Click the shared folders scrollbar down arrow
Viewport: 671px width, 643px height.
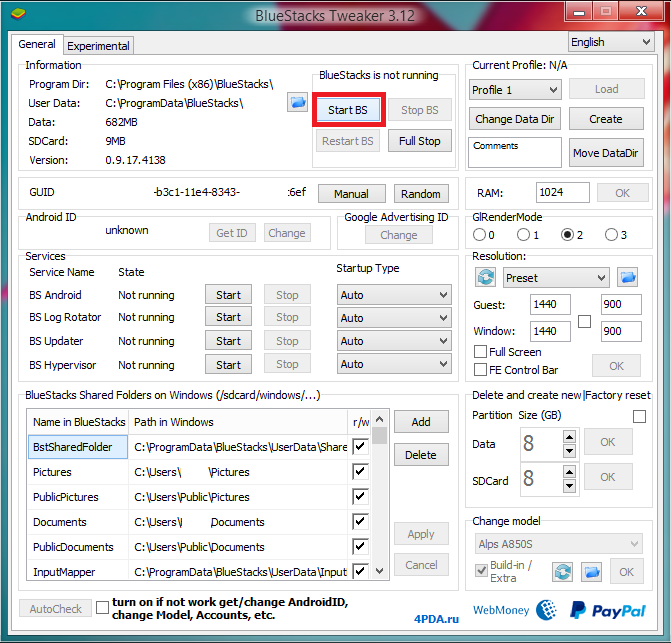click(379, 571)
